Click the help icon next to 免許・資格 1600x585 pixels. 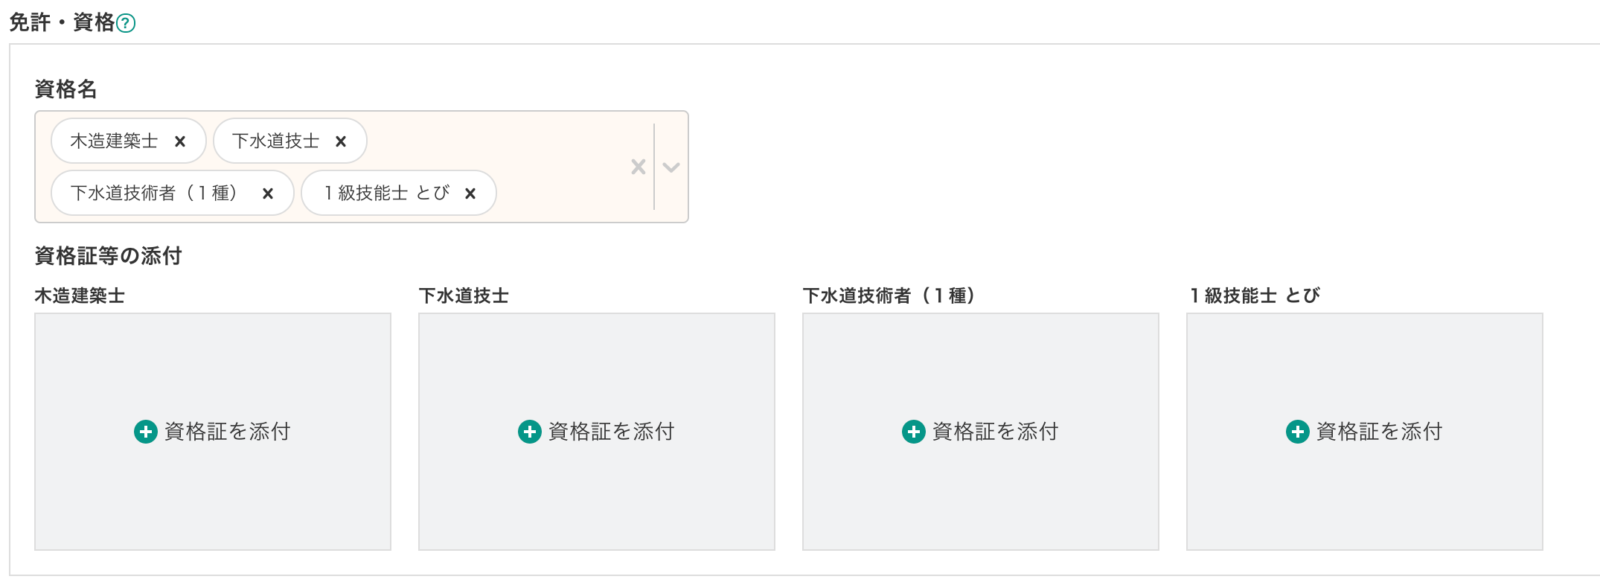[x=126, y=23]
